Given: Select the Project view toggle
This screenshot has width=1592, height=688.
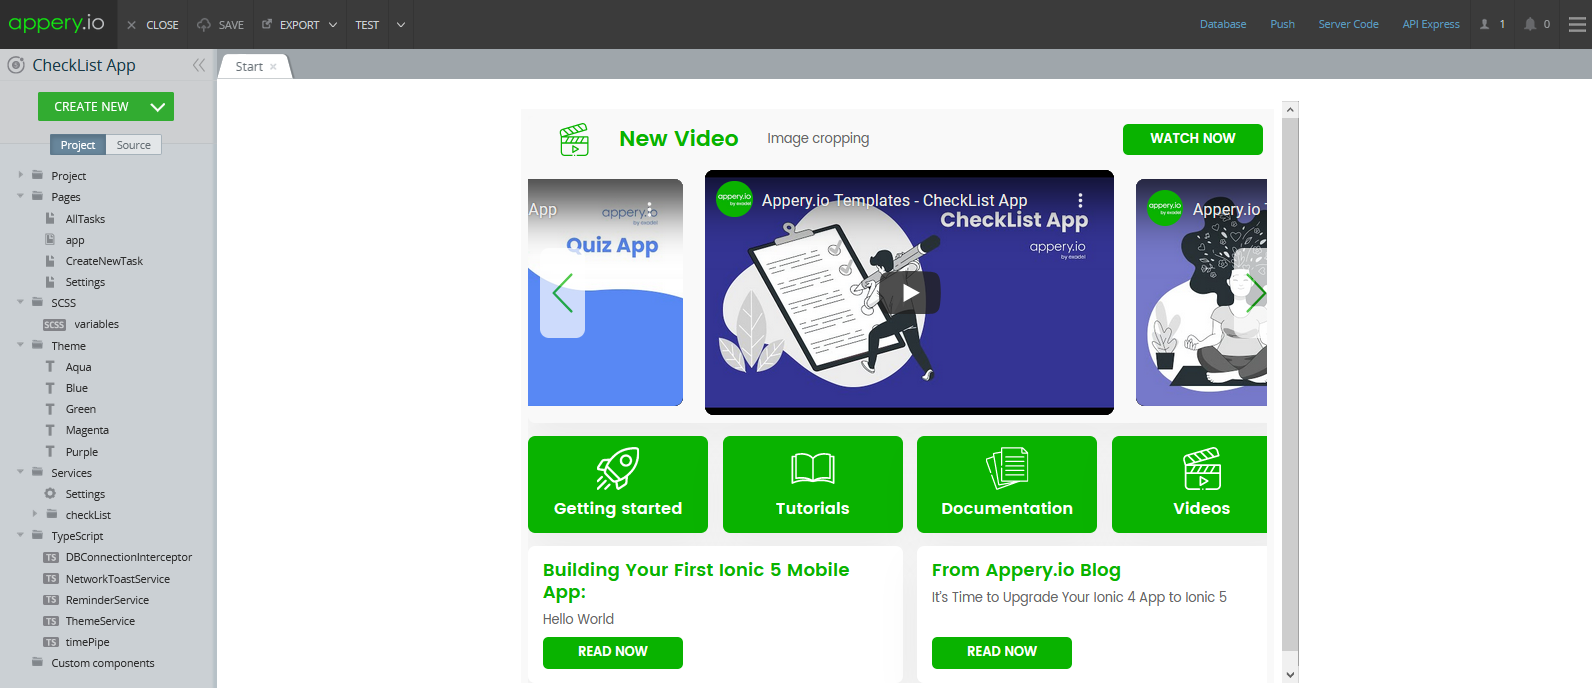Looking at the screenshot, I should coord(78,145).
